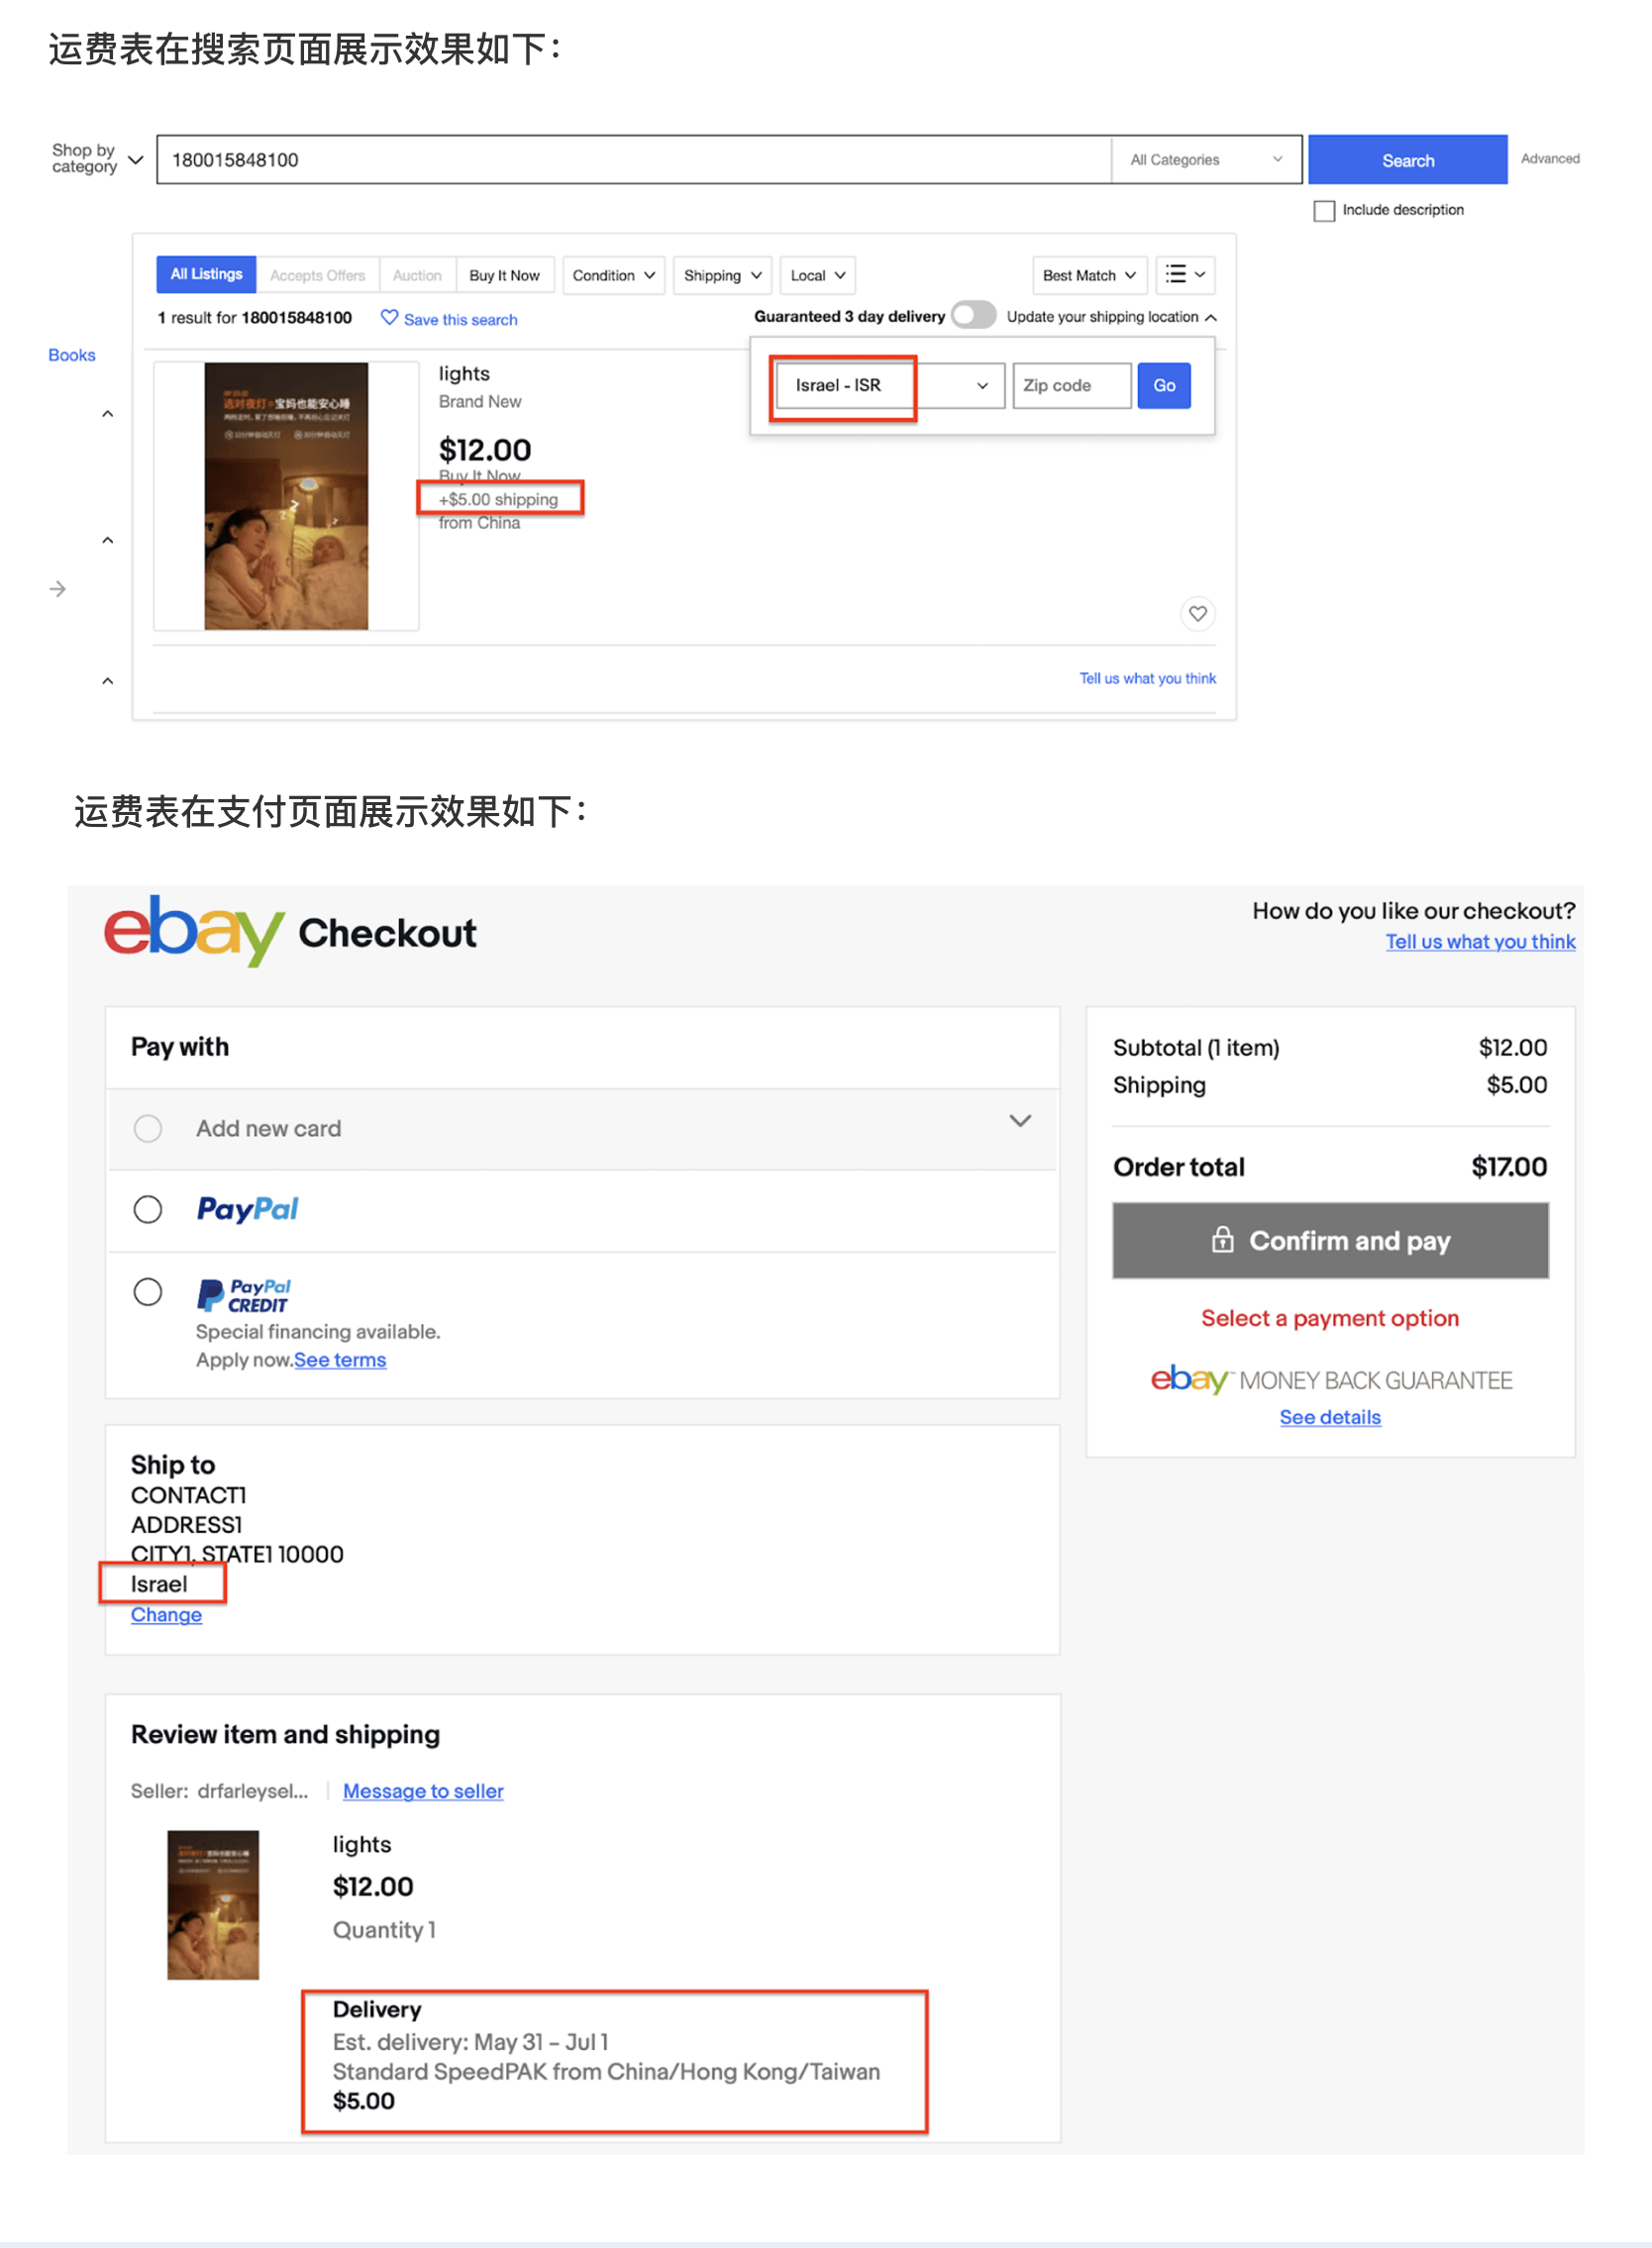This screenshot has height=2248, width=1652.
Task: Open the Condition filter dropdown
Action: click(x=613, y=275)
